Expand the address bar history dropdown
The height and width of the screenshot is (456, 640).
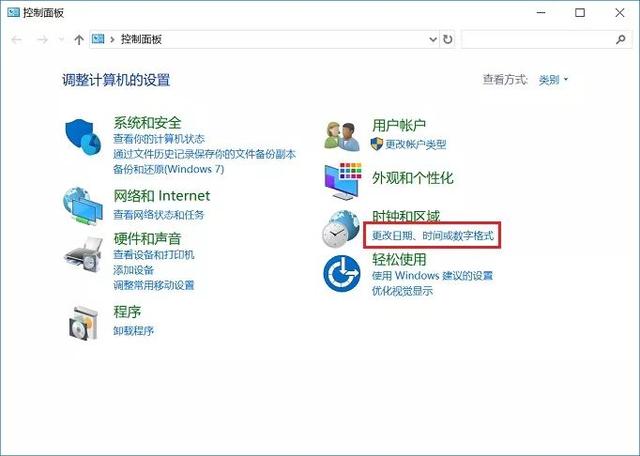click(x=433, y=40)
